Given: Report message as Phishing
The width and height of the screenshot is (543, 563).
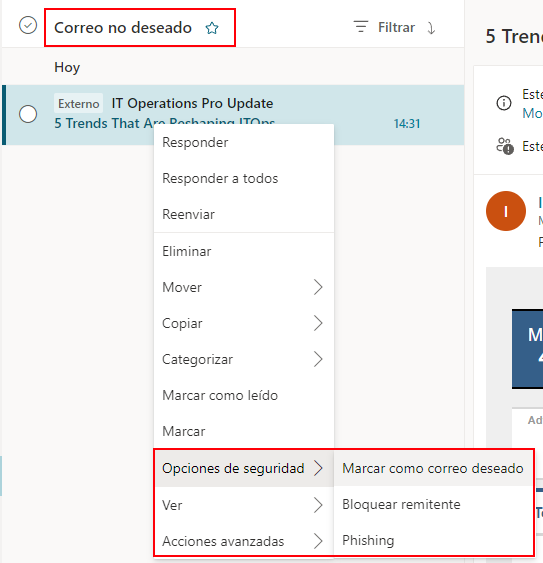Looking at the screenshot, I should 433,540.
